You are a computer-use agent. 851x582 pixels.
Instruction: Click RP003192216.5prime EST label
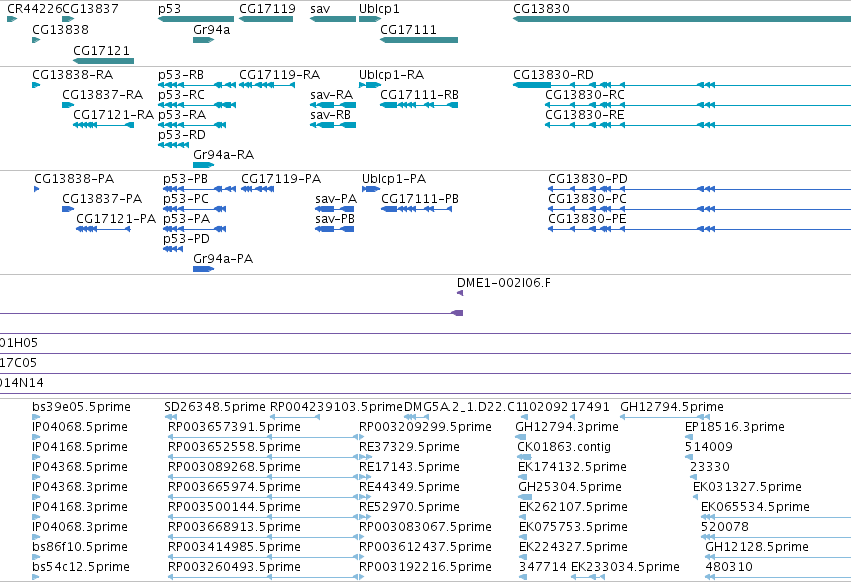point(426,567)
